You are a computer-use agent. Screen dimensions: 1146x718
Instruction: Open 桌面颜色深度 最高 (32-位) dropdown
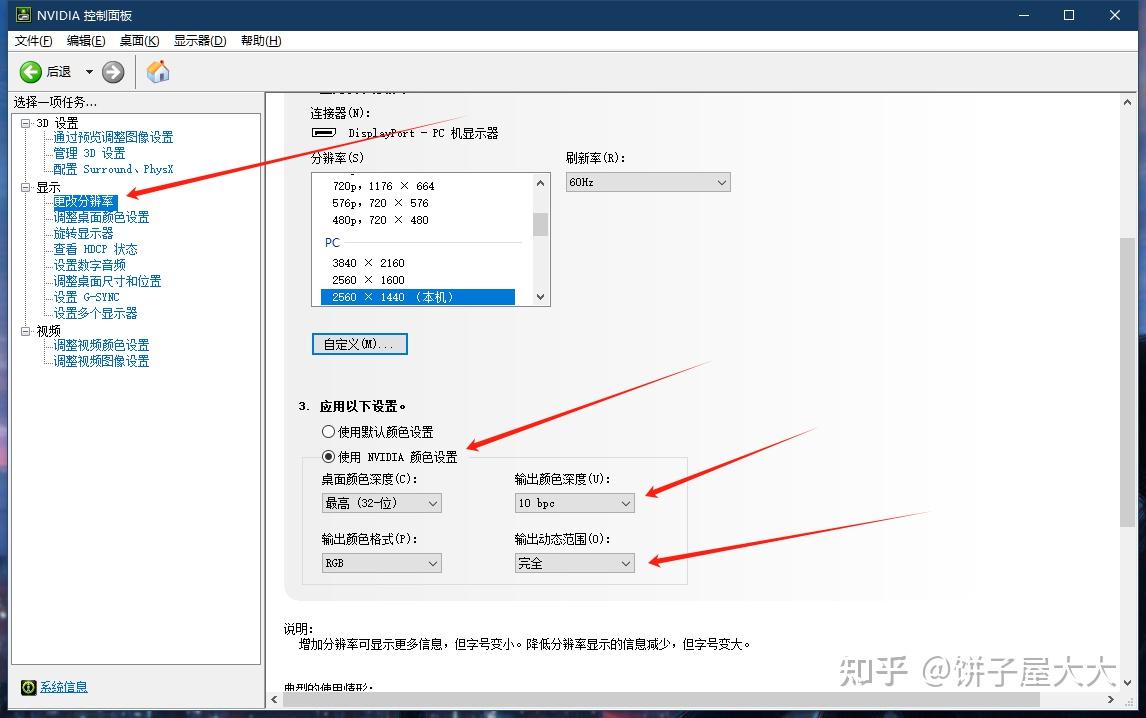coord(382,503)
